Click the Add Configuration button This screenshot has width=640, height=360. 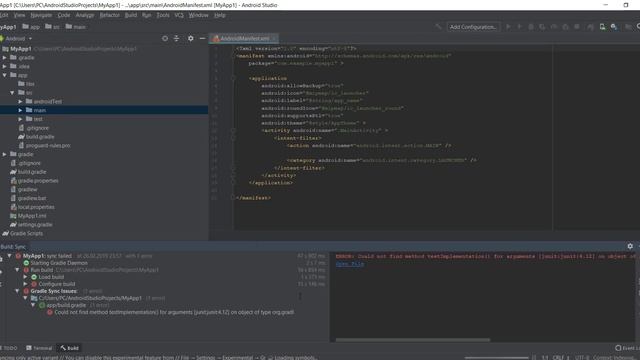[473, 27]
